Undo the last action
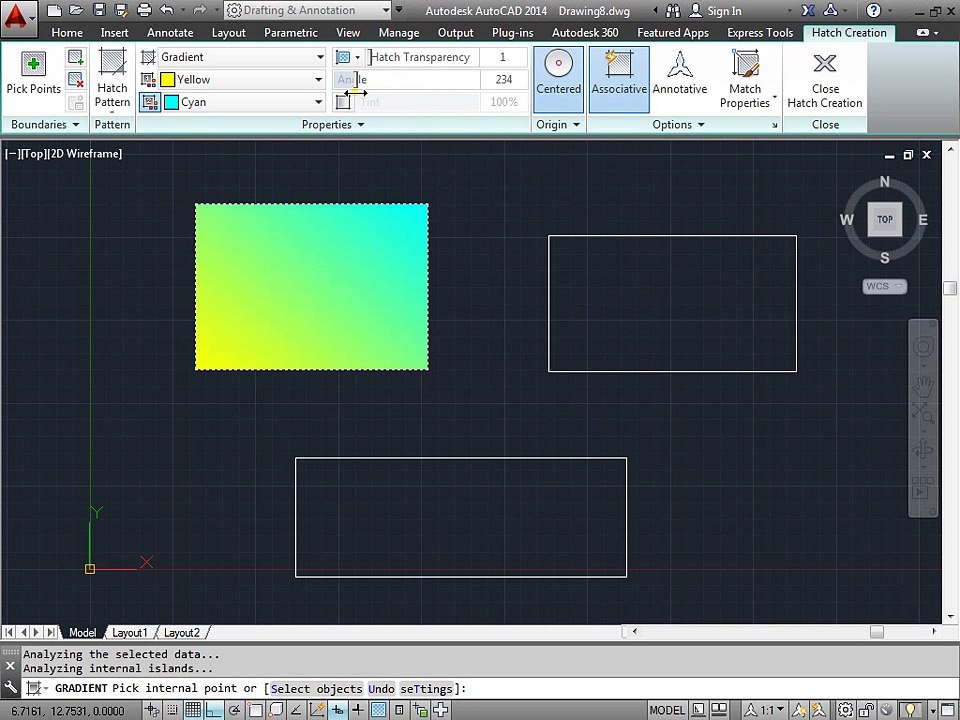960x720 pixels. (x=167, y=10)
